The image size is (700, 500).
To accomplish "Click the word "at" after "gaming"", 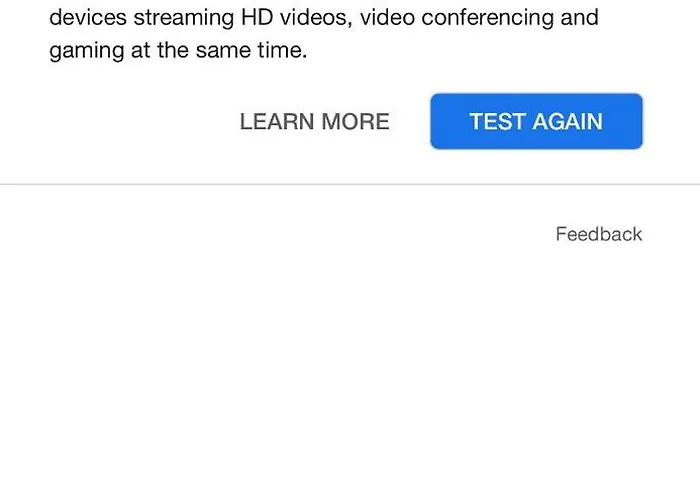I will click(x=140, y=50).
